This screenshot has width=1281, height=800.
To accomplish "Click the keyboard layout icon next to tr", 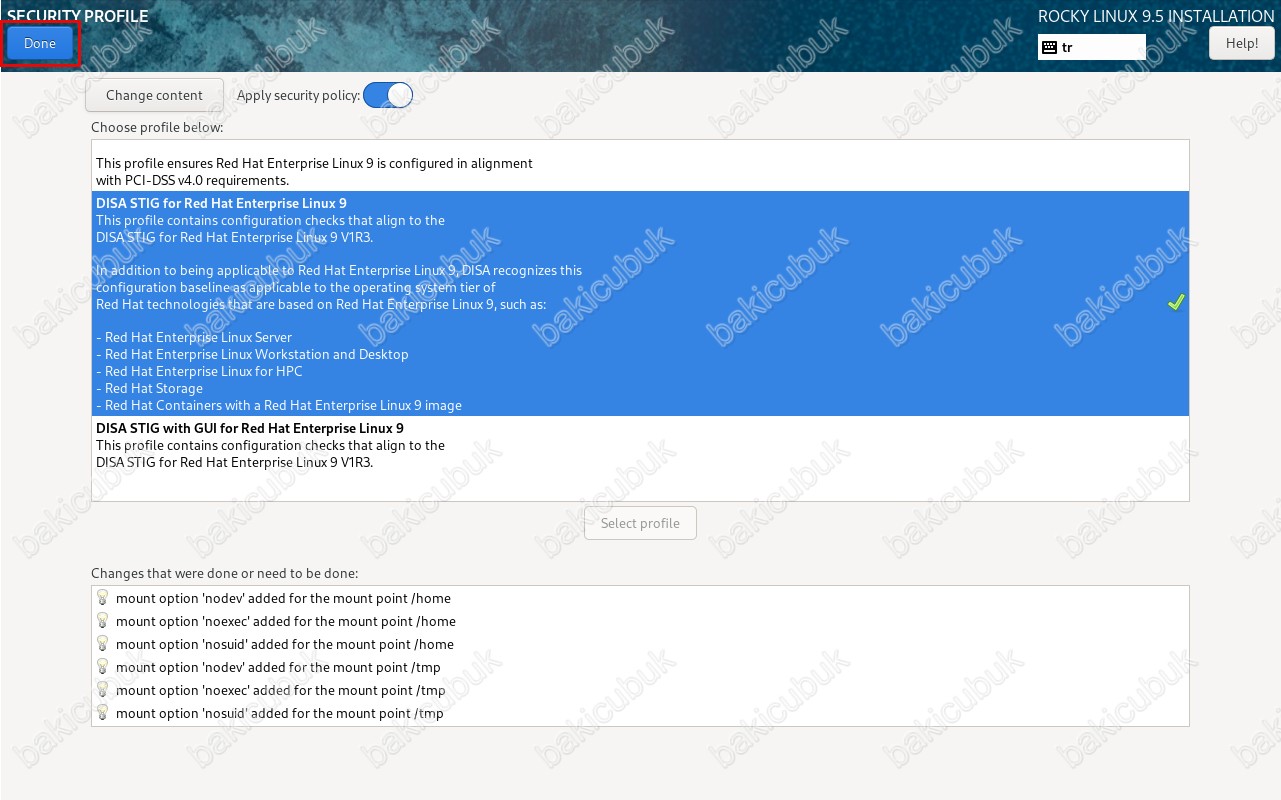I will coord(1049,47).
